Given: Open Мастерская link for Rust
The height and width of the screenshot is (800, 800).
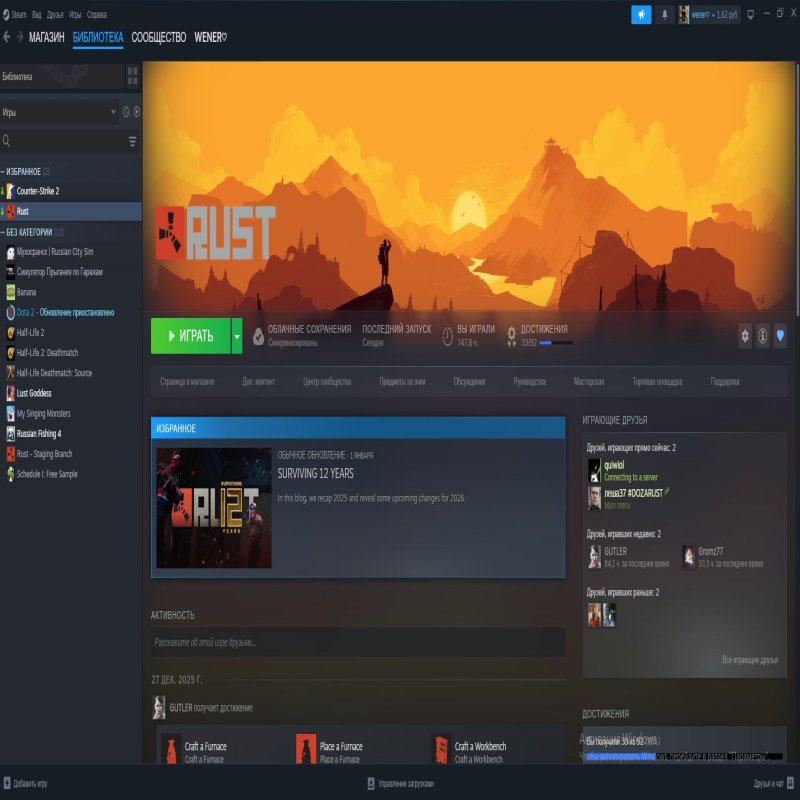Looking at the screenshot, I should pos(588,382).
